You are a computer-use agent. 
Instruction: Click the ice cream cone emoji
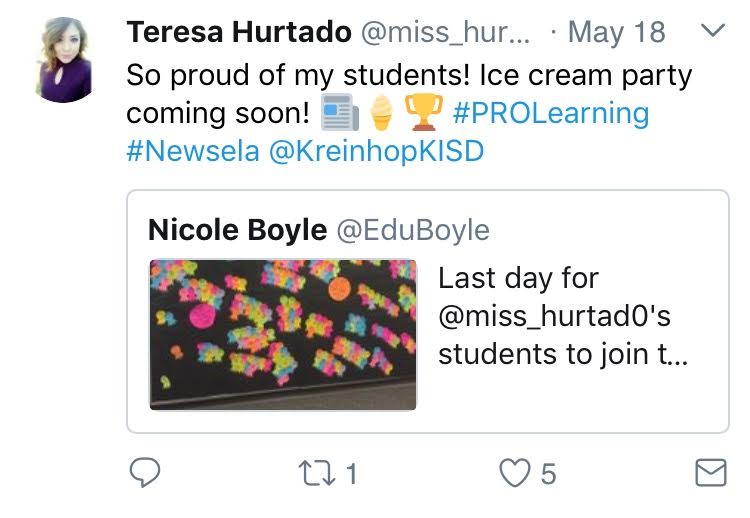[380, 114]
